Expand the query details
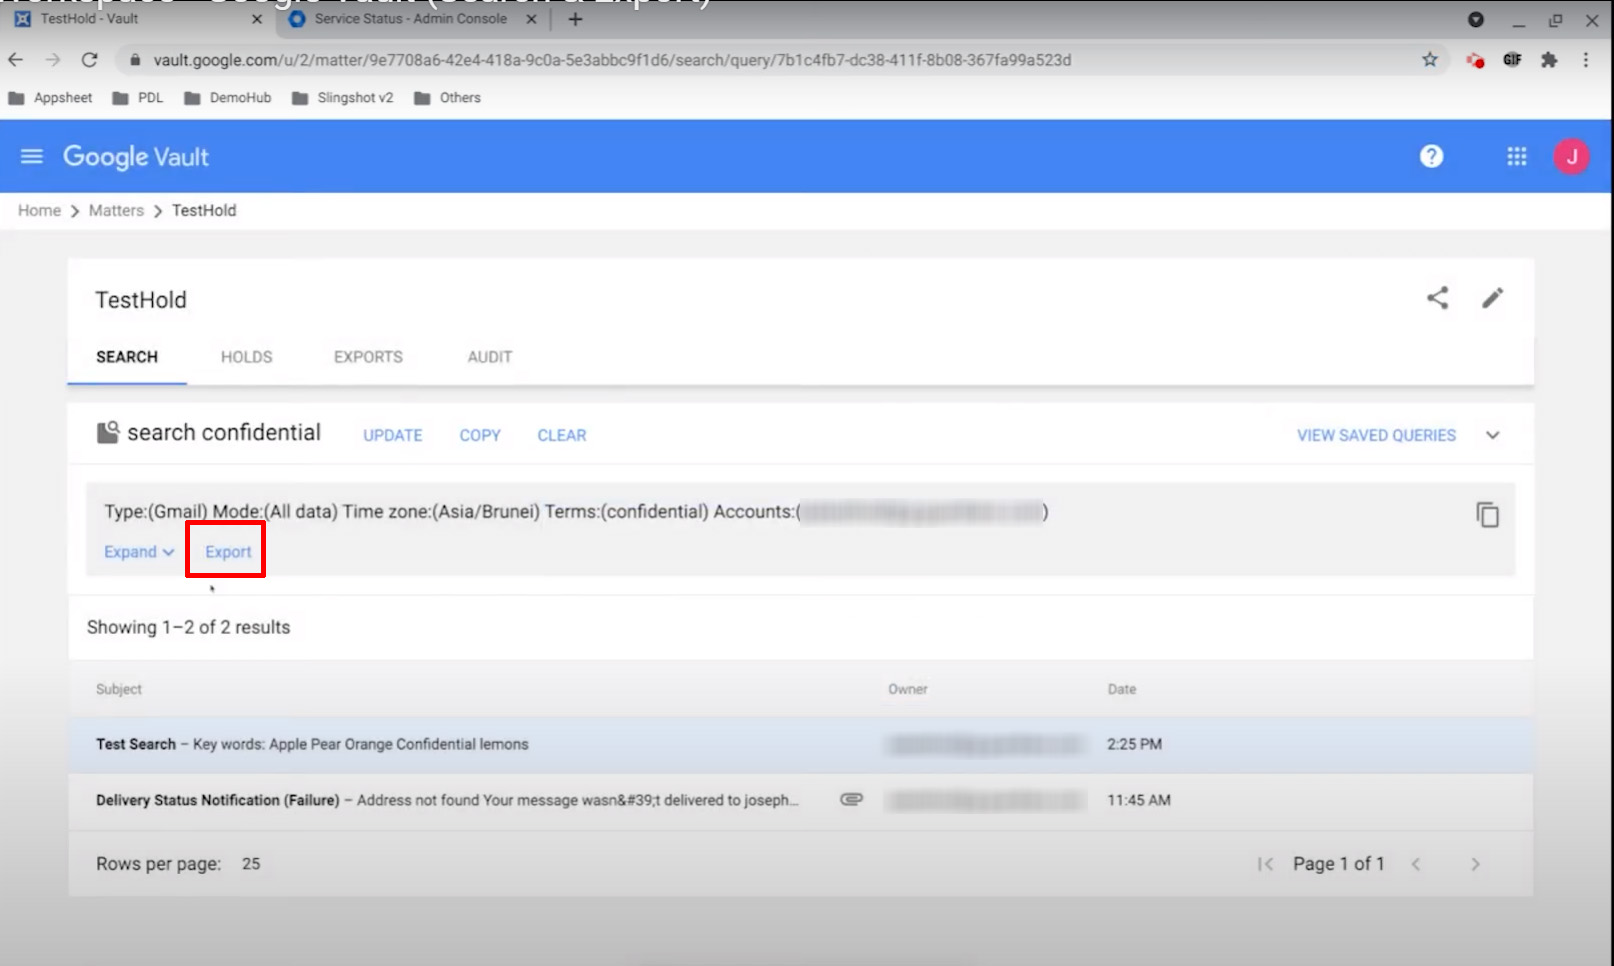Screen dimensions: 1614x966 [x=139, y=552]
